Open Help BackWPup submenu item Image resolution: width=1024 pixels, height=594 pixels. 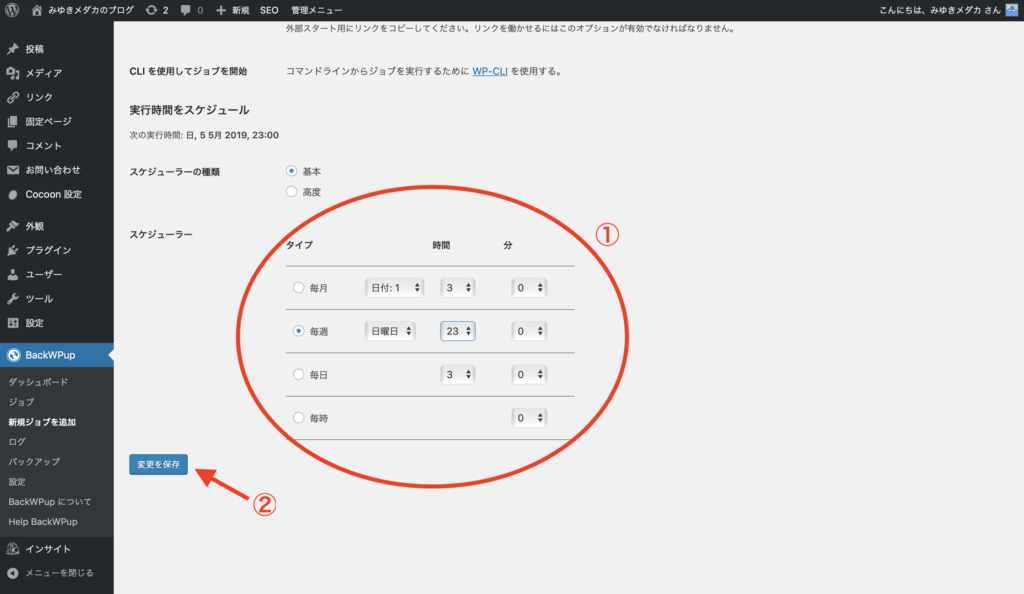coord(43,522)
